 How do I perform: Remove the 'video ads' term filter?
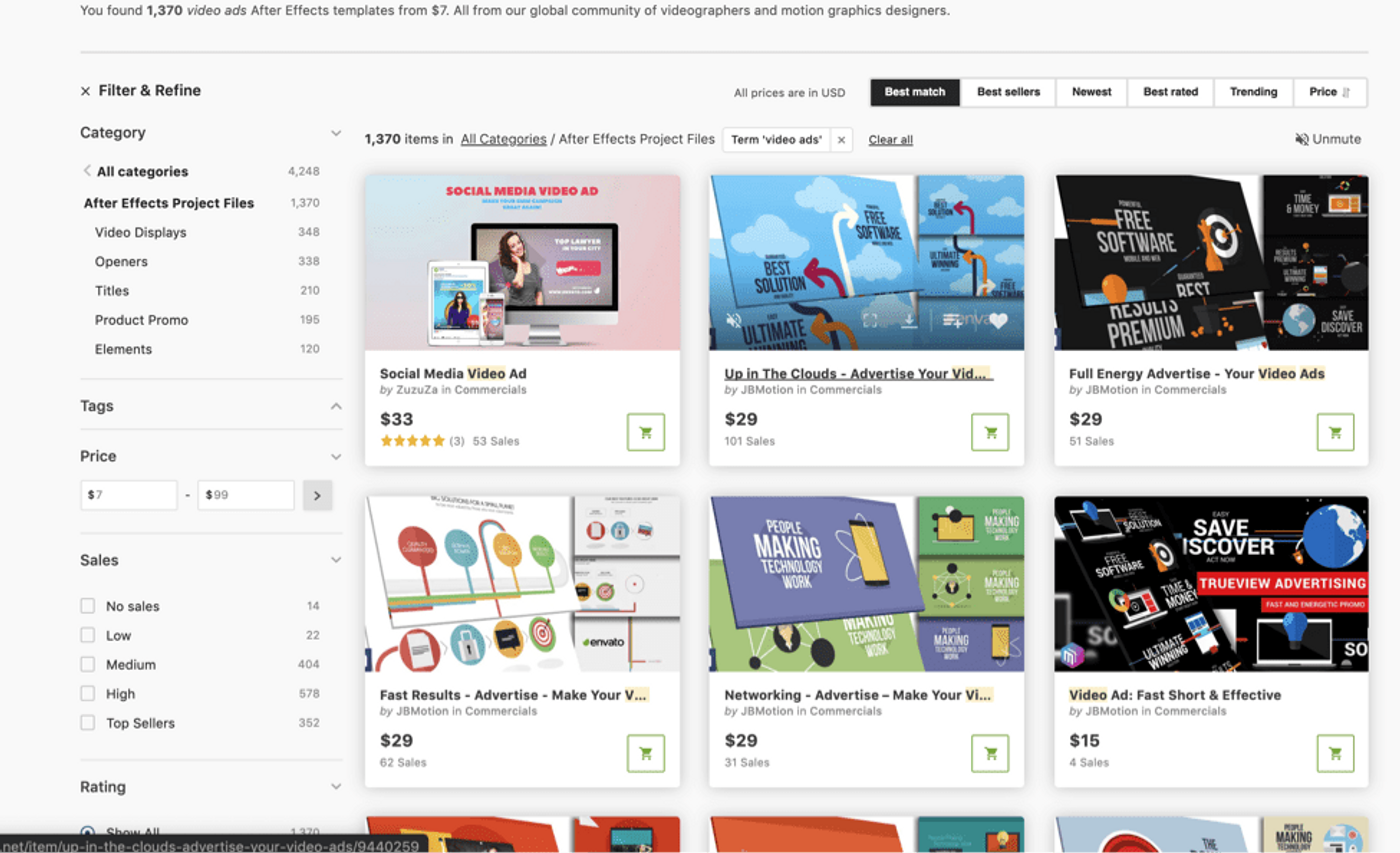point(841,140)
